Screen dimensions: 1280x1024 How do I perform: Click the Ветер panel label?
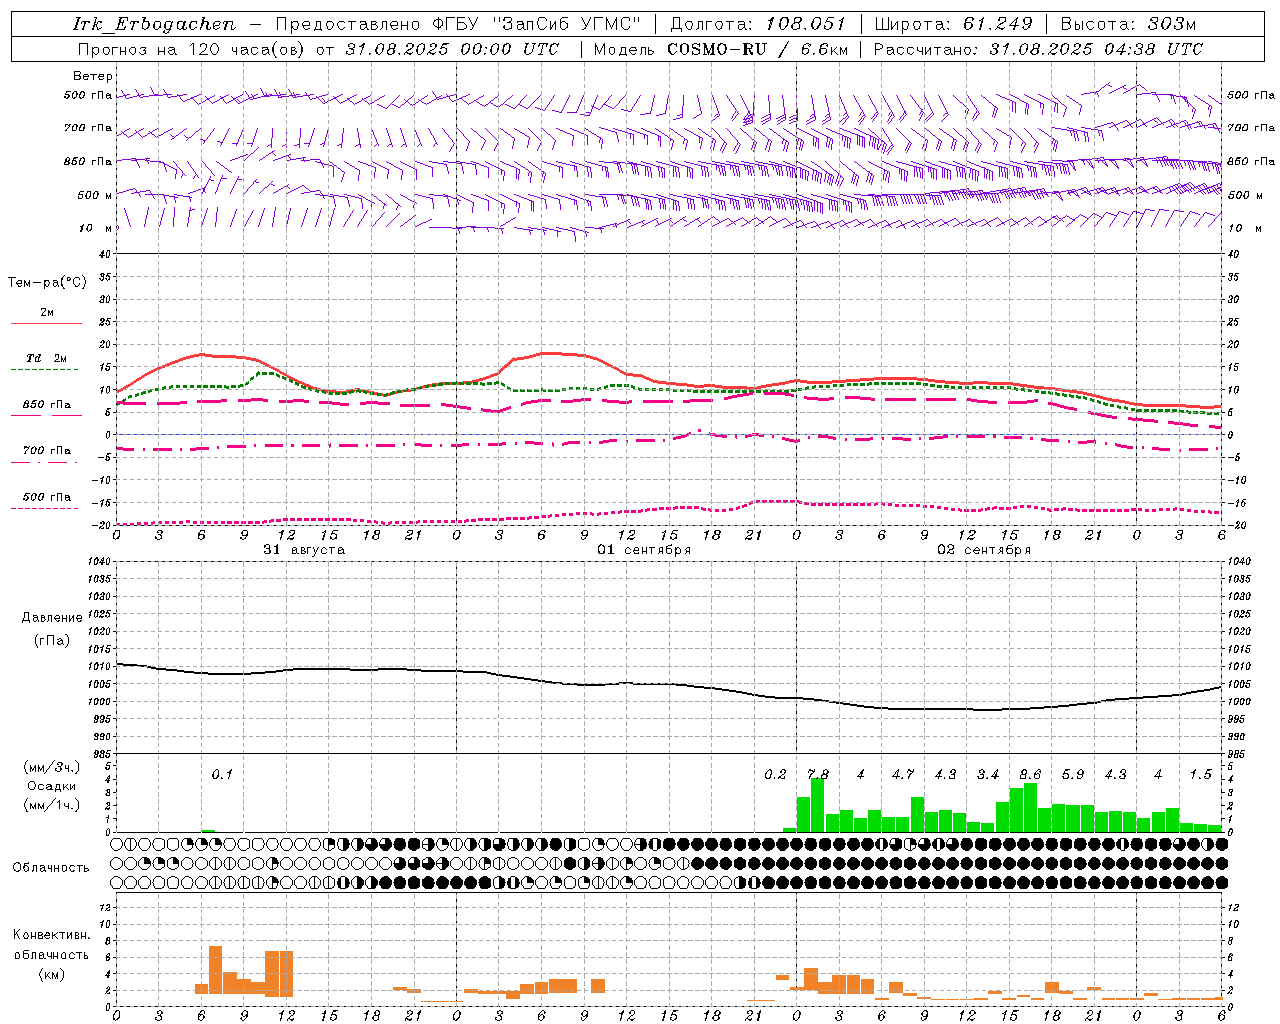click(x=93, y=76)
